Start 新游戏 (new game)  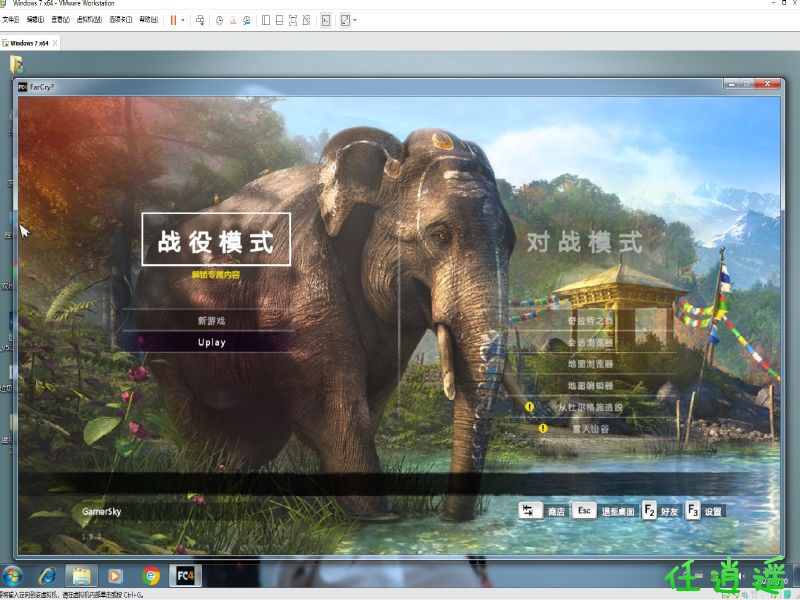(211, 320)
